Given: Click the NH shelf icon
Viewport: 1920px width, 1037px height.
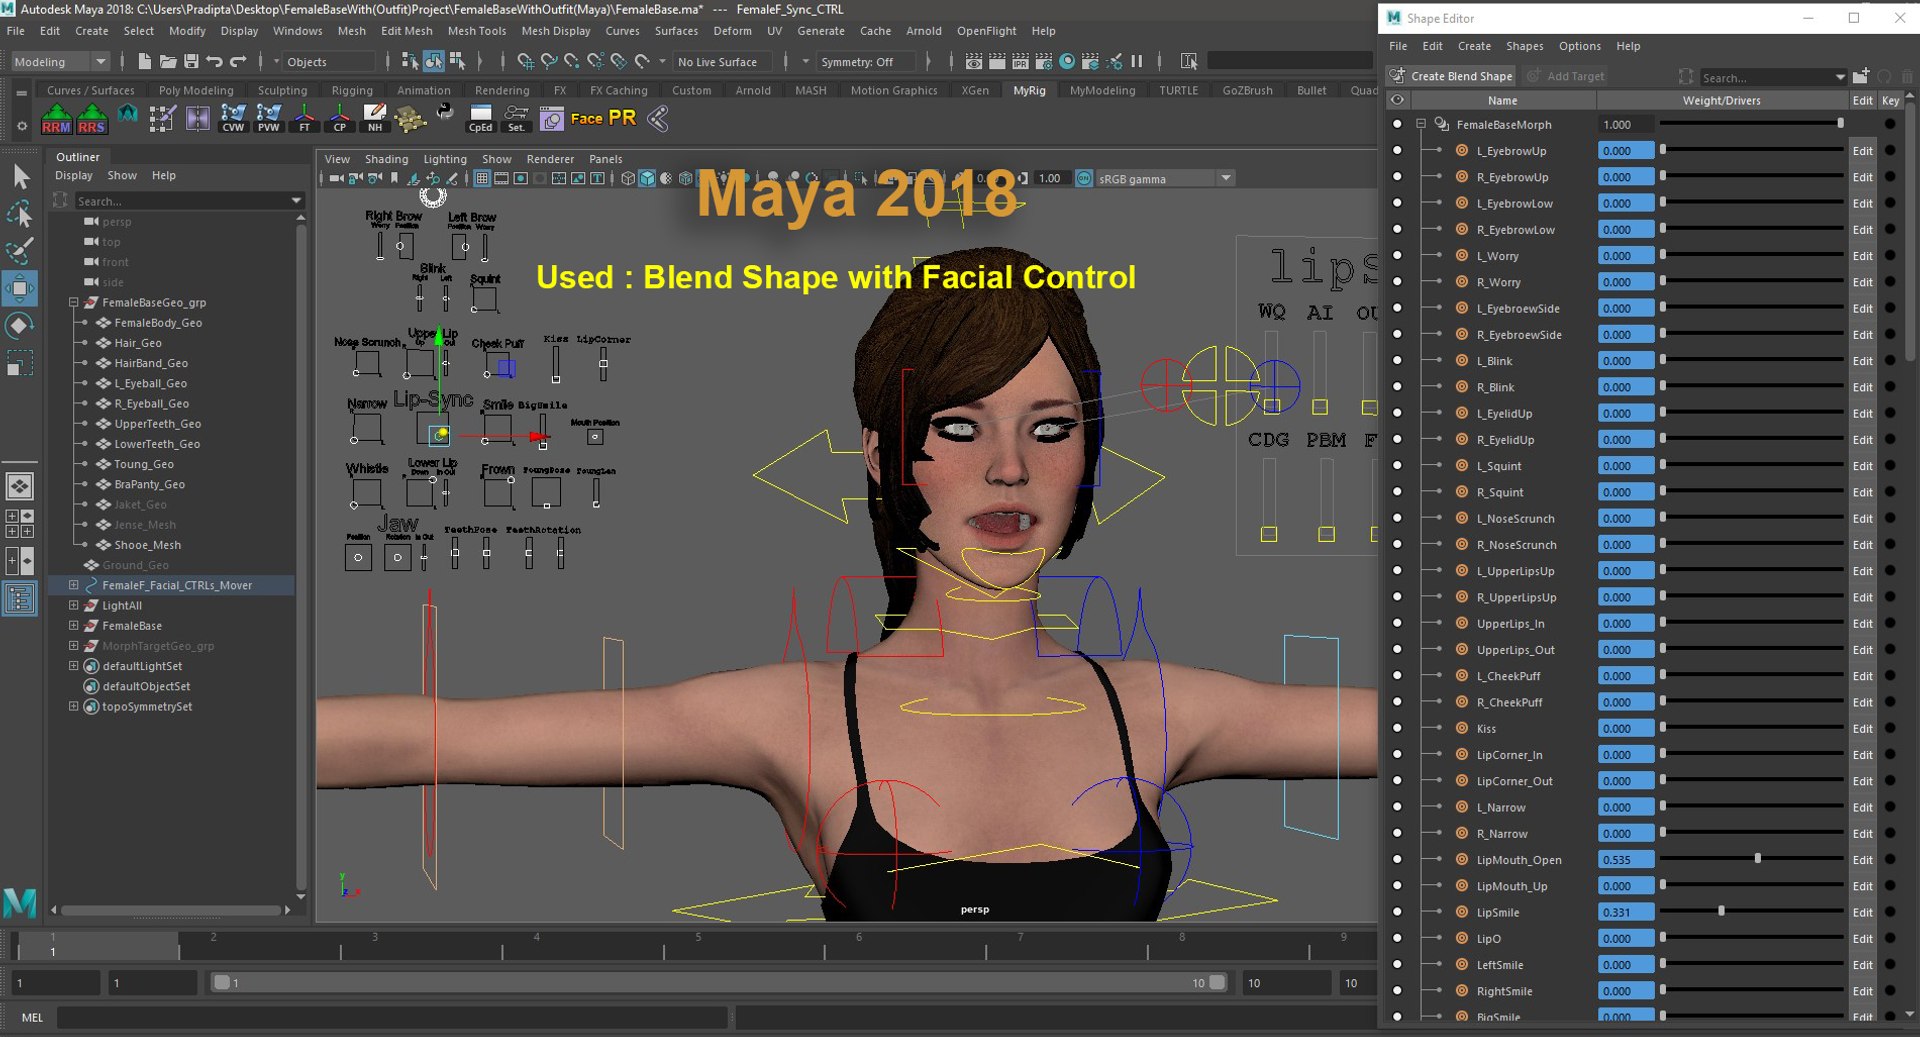Looking at the screenshot, I should pos(375,119).
